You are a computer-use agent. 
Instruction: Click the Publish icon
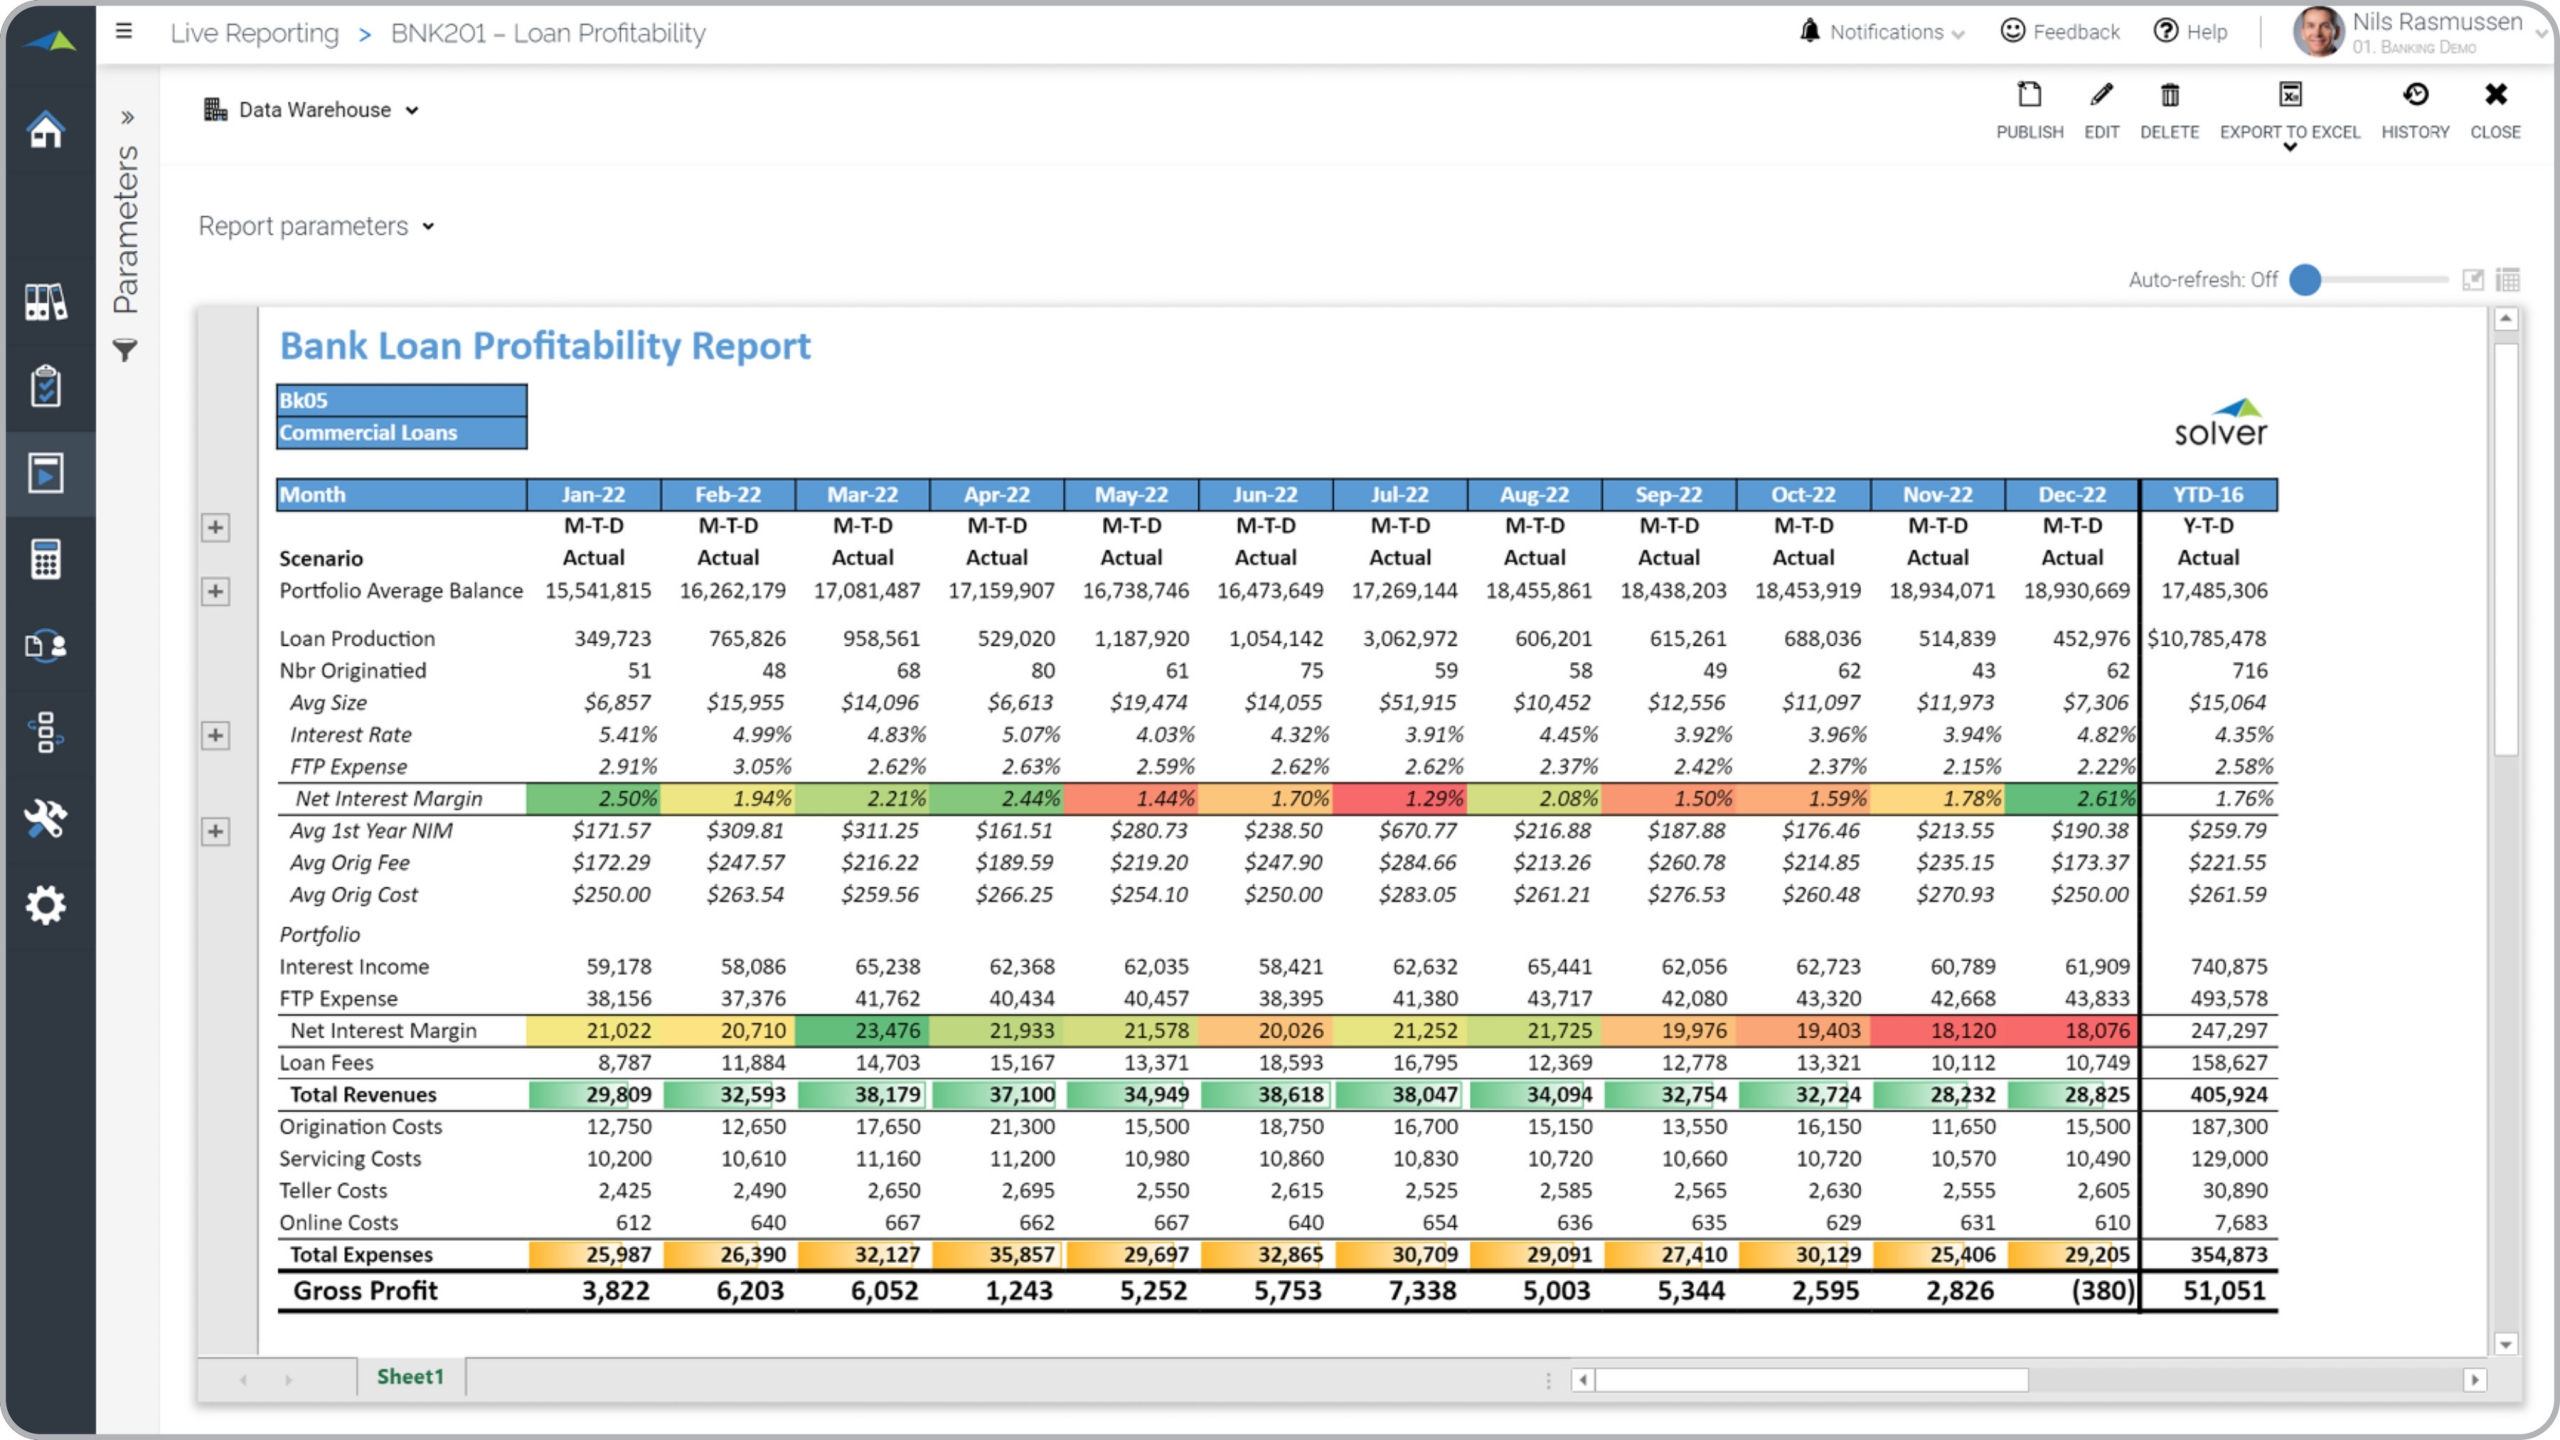pyautogui.click(x=2029, y=96)
